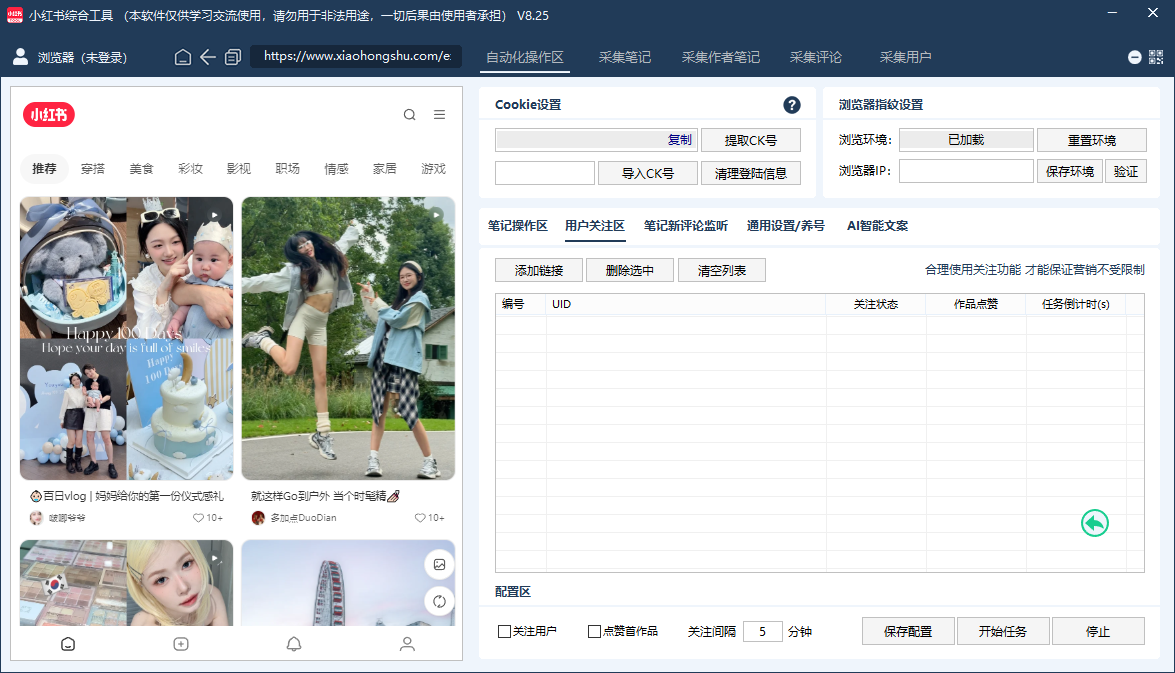Click the notification bell in the bottom nav
Image resolution: width=1175 pixels, height=673 pixels.
pos(294,644)
